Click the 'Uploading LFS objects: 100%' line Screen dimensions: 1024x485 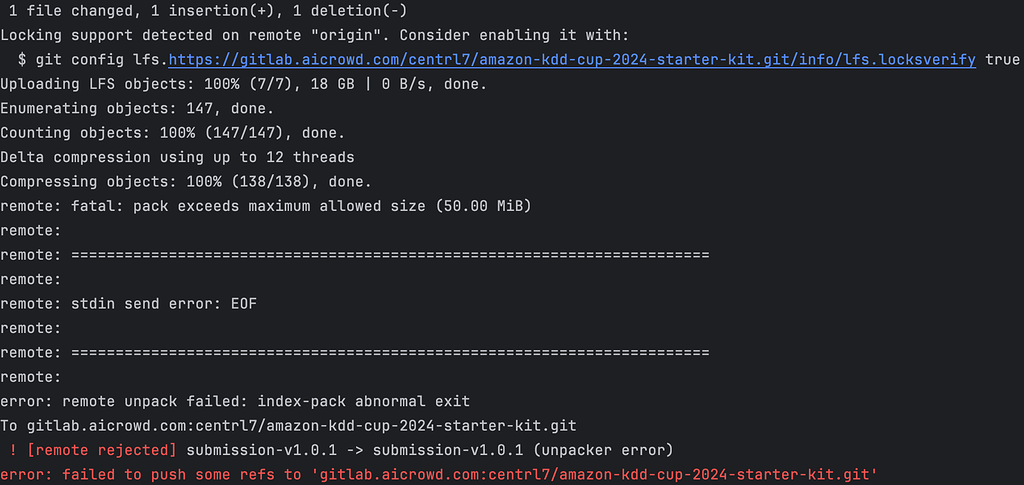coord(244,84)
